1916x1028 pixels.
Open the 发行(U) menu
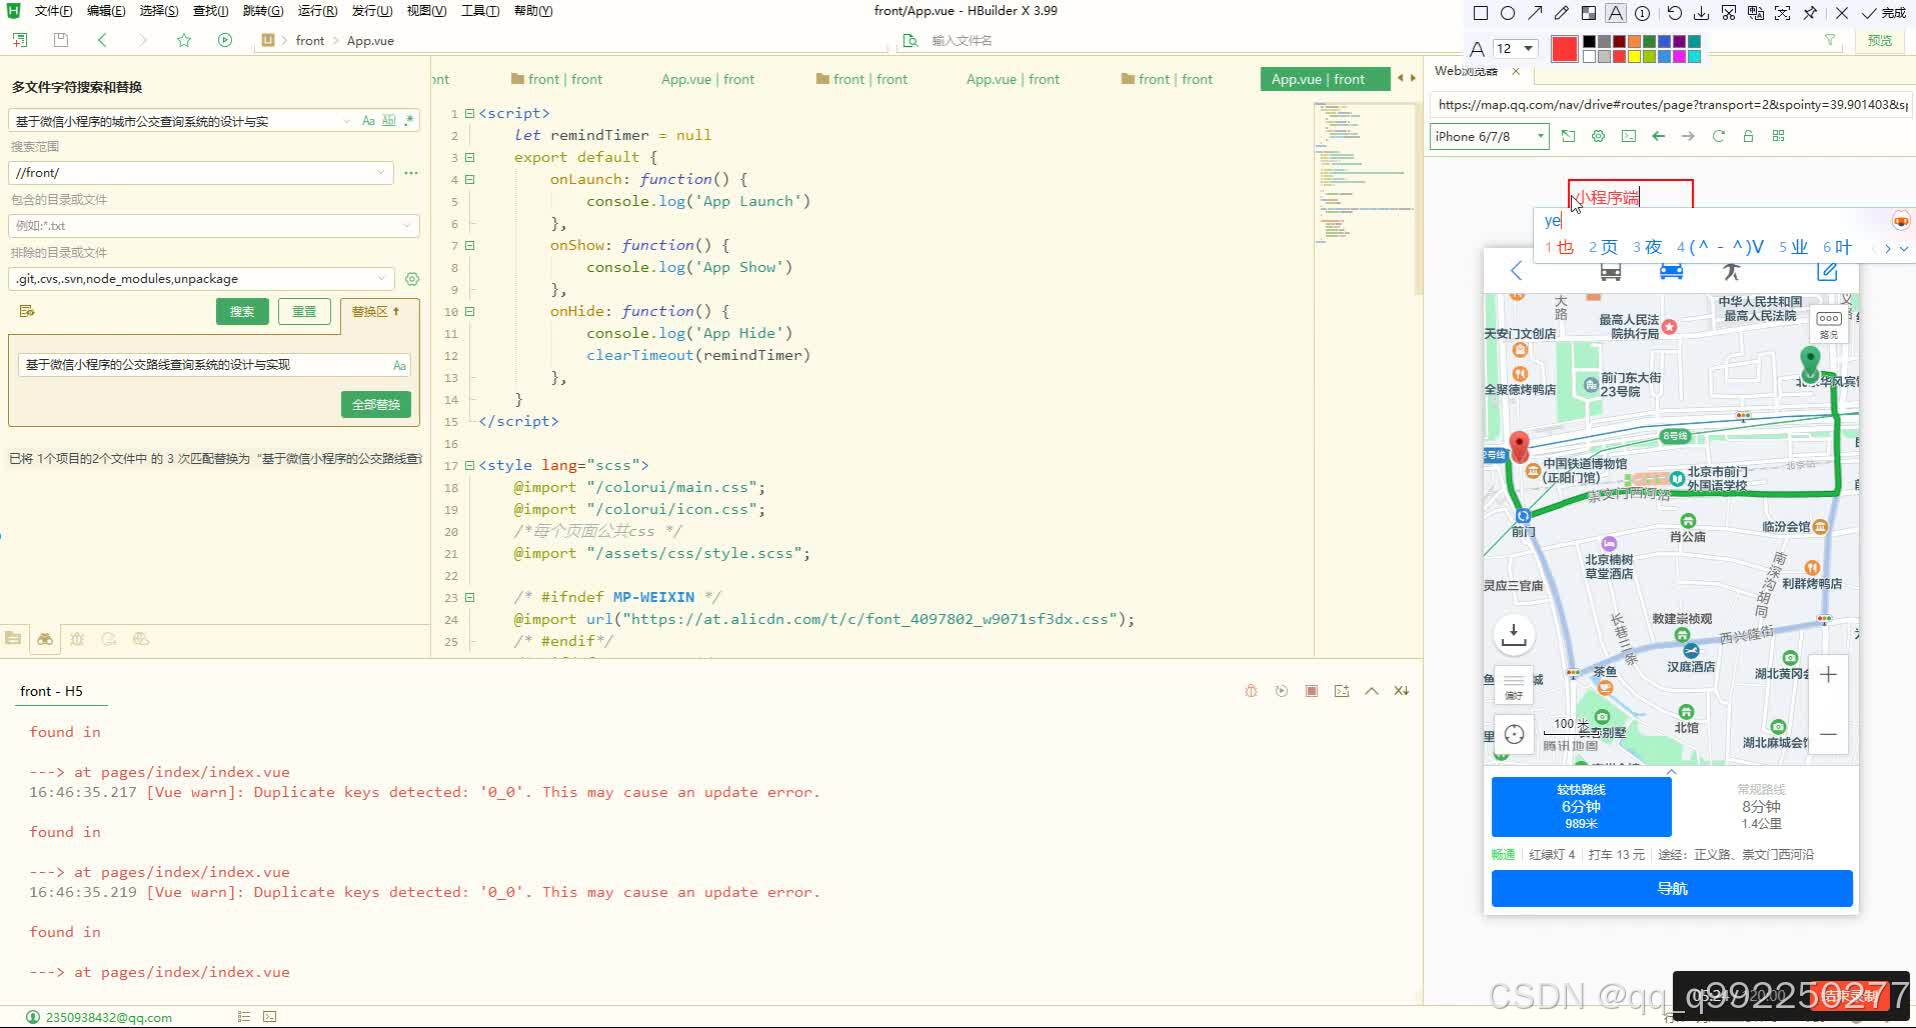click(x=372, y=11)
